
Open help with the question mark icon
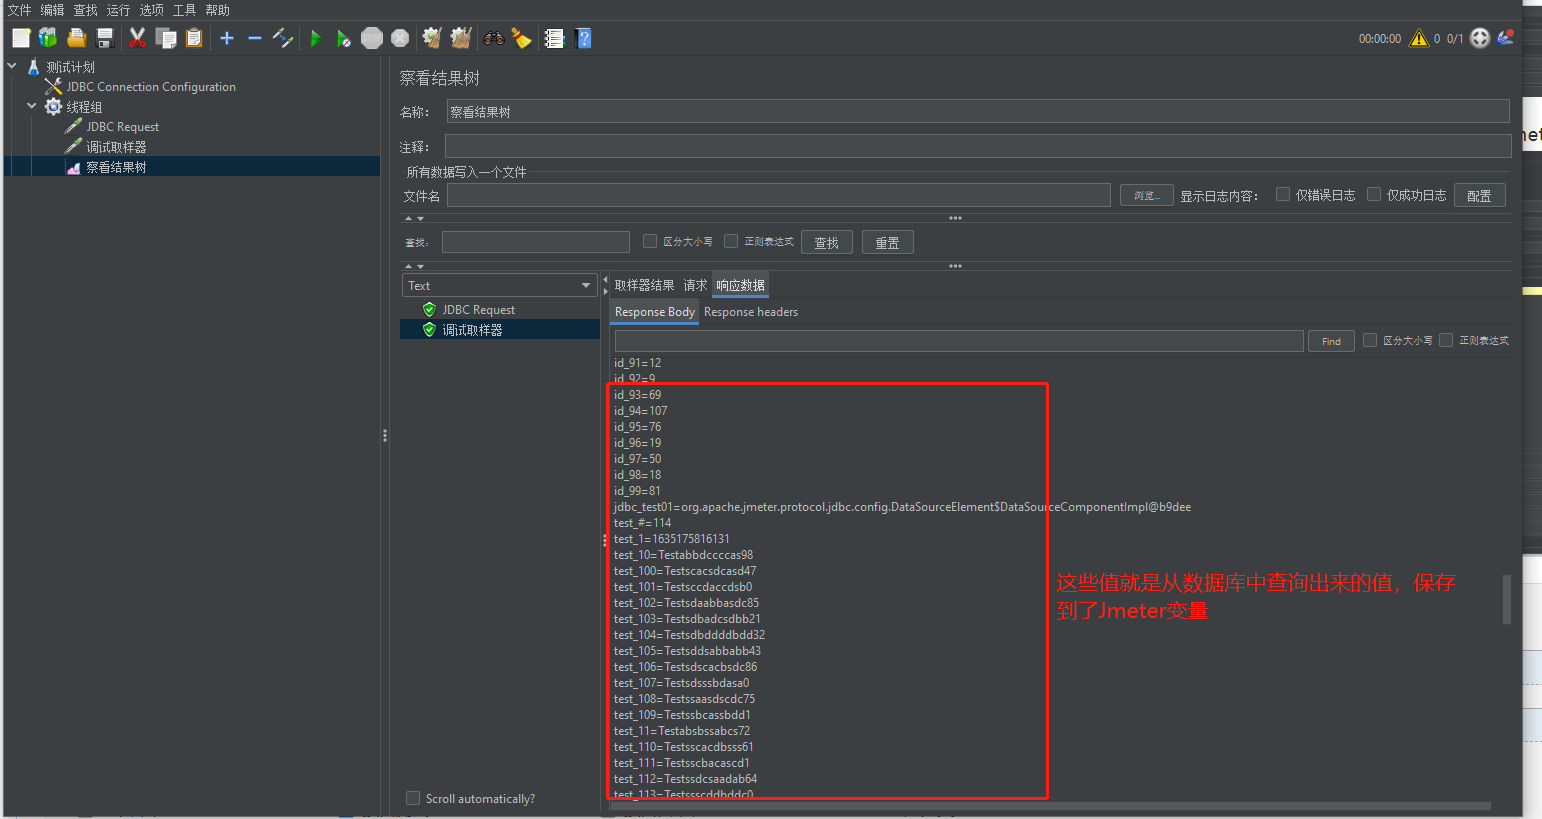584,38
